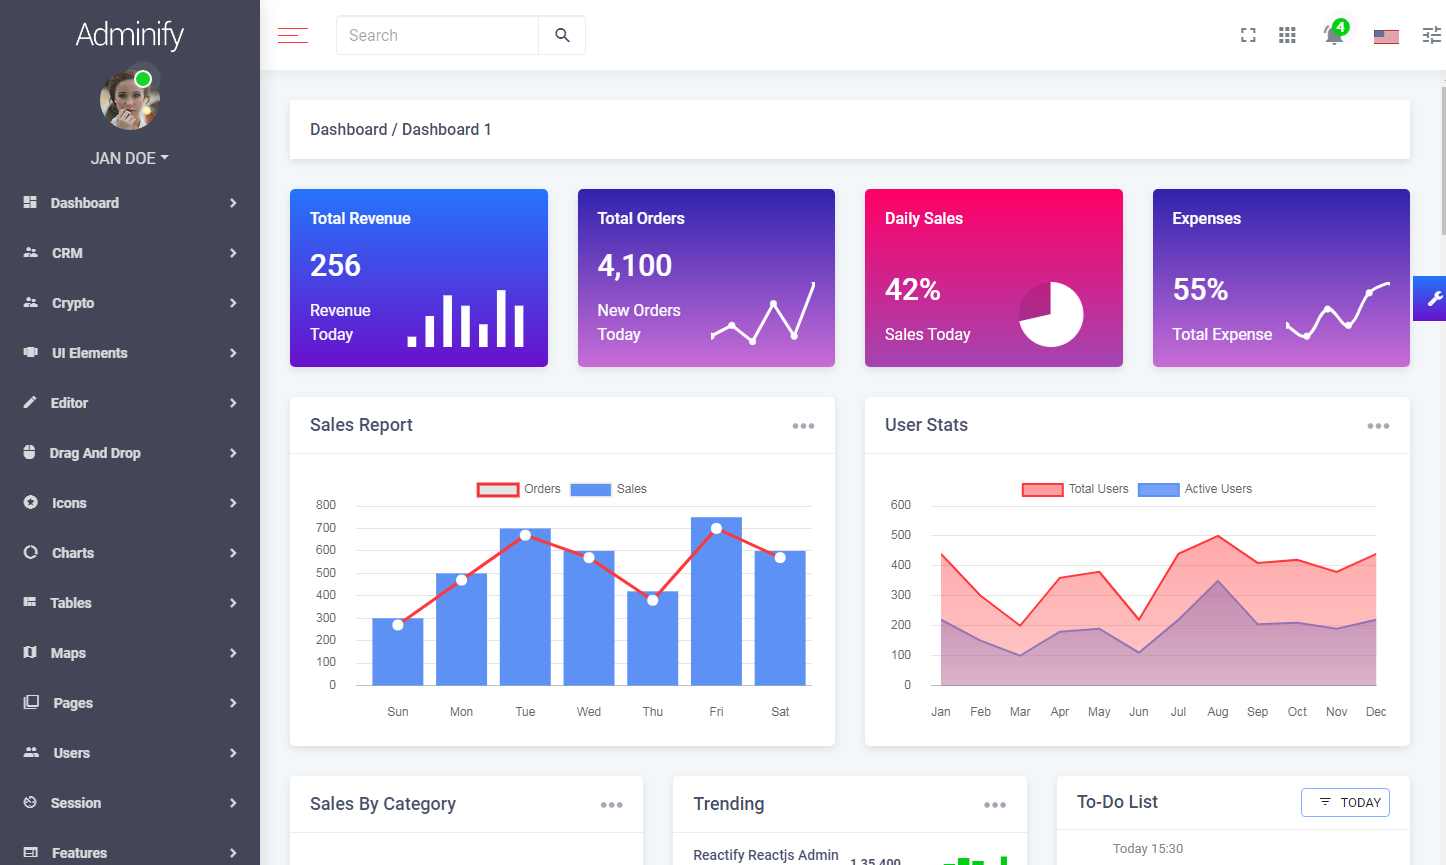Click the Adminify logo link

click(130, 35)
